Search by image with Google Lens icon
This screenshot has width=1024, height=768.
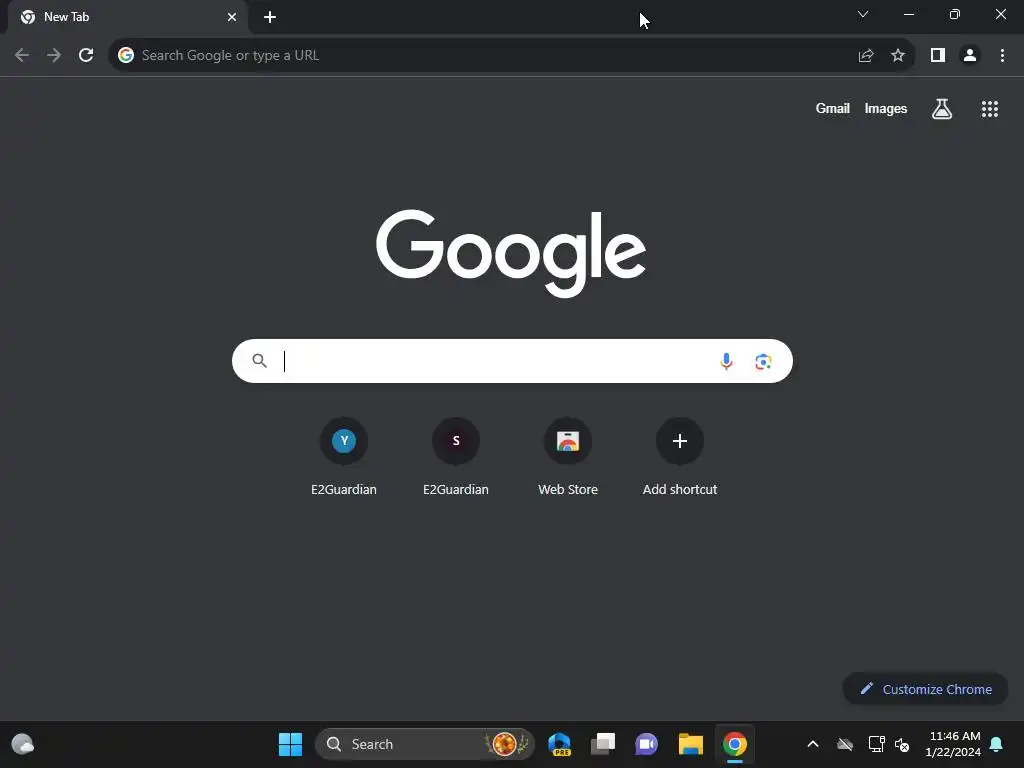pyautogui.click(x=763, y=361)
